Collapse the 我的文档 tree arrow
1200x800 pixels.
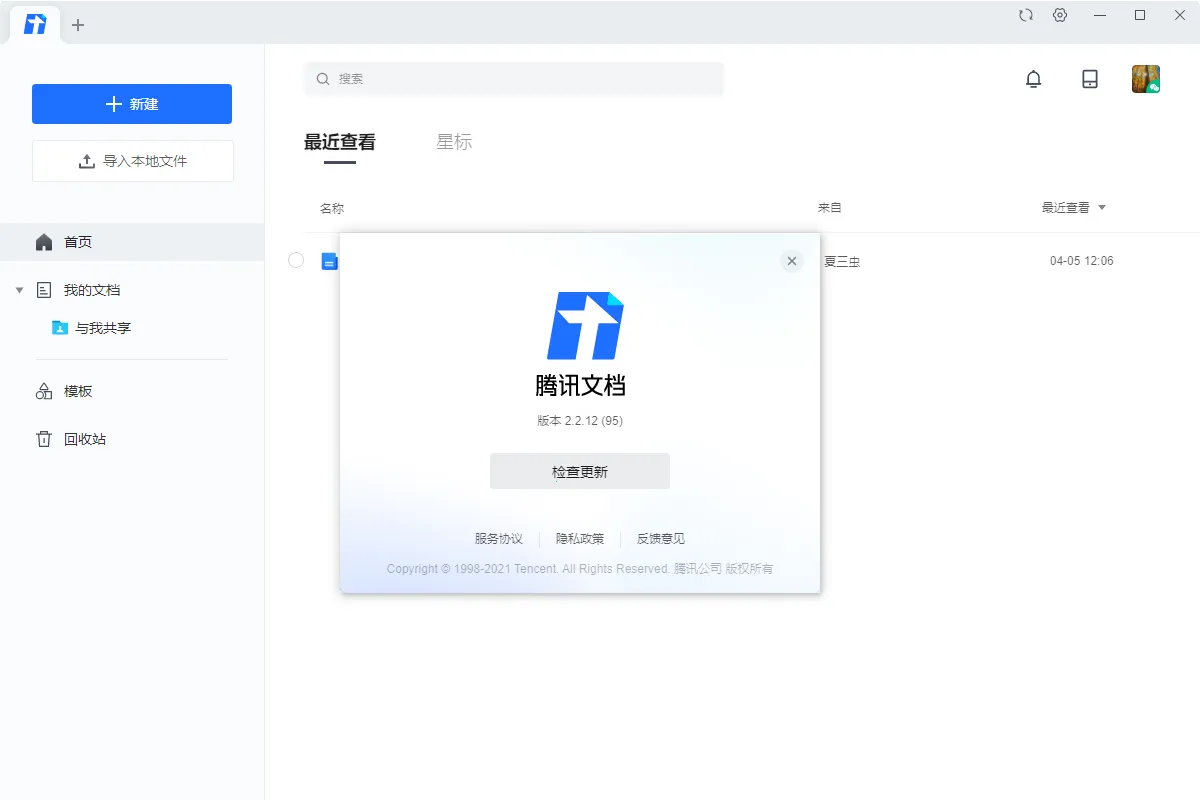click(19, 290)
